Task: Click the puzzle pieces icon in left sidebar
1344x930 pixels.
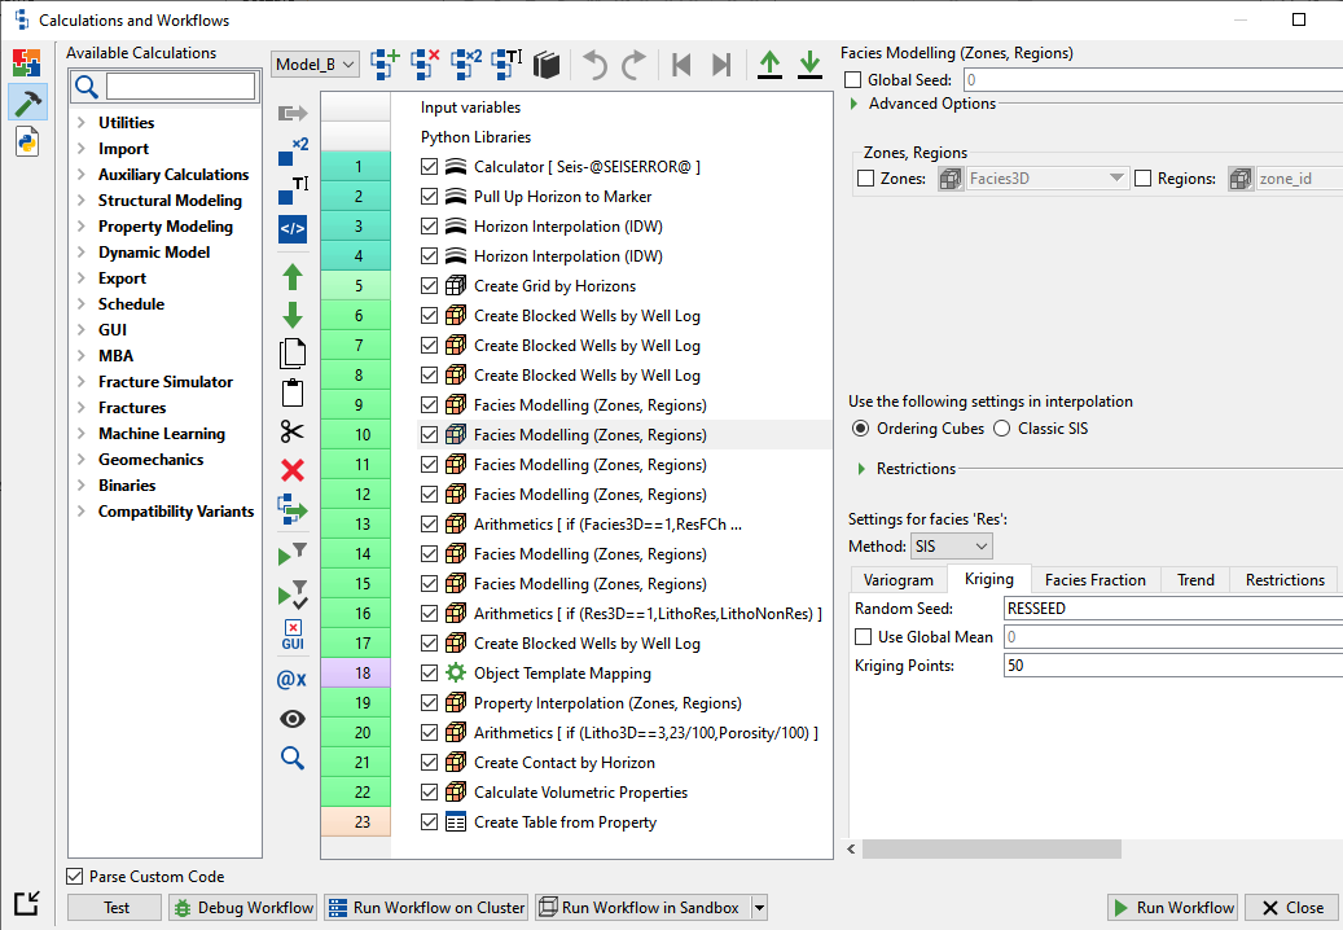Action: (x=27, y=62)
